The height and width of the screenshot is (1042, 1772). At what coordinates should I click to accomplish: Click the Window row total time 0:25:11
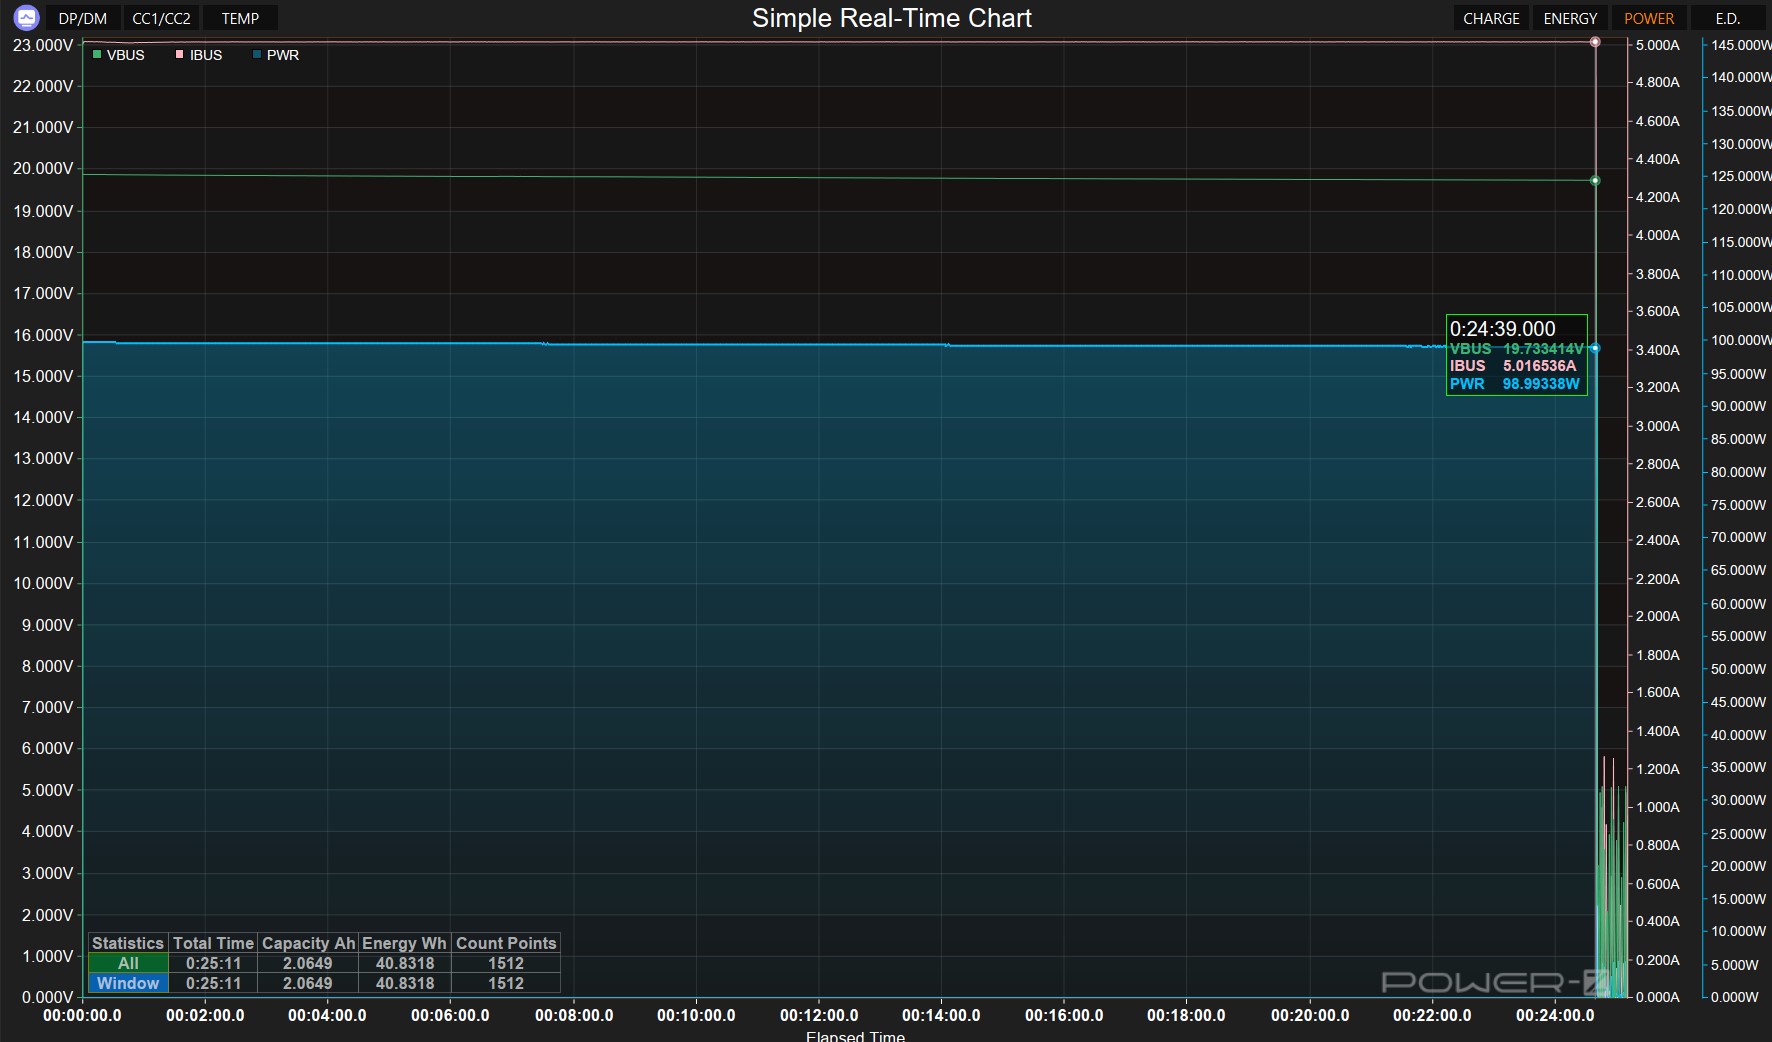click(213, 983)
